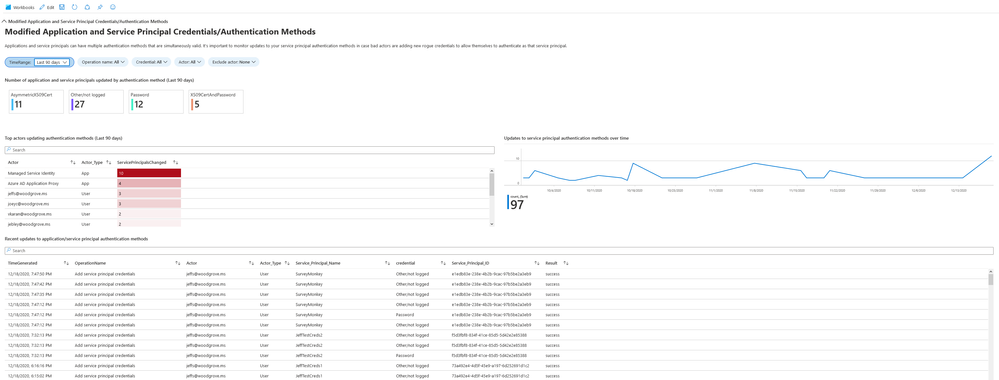Click the Refresh circular arrow icon
999x380 pixels.
75,6
